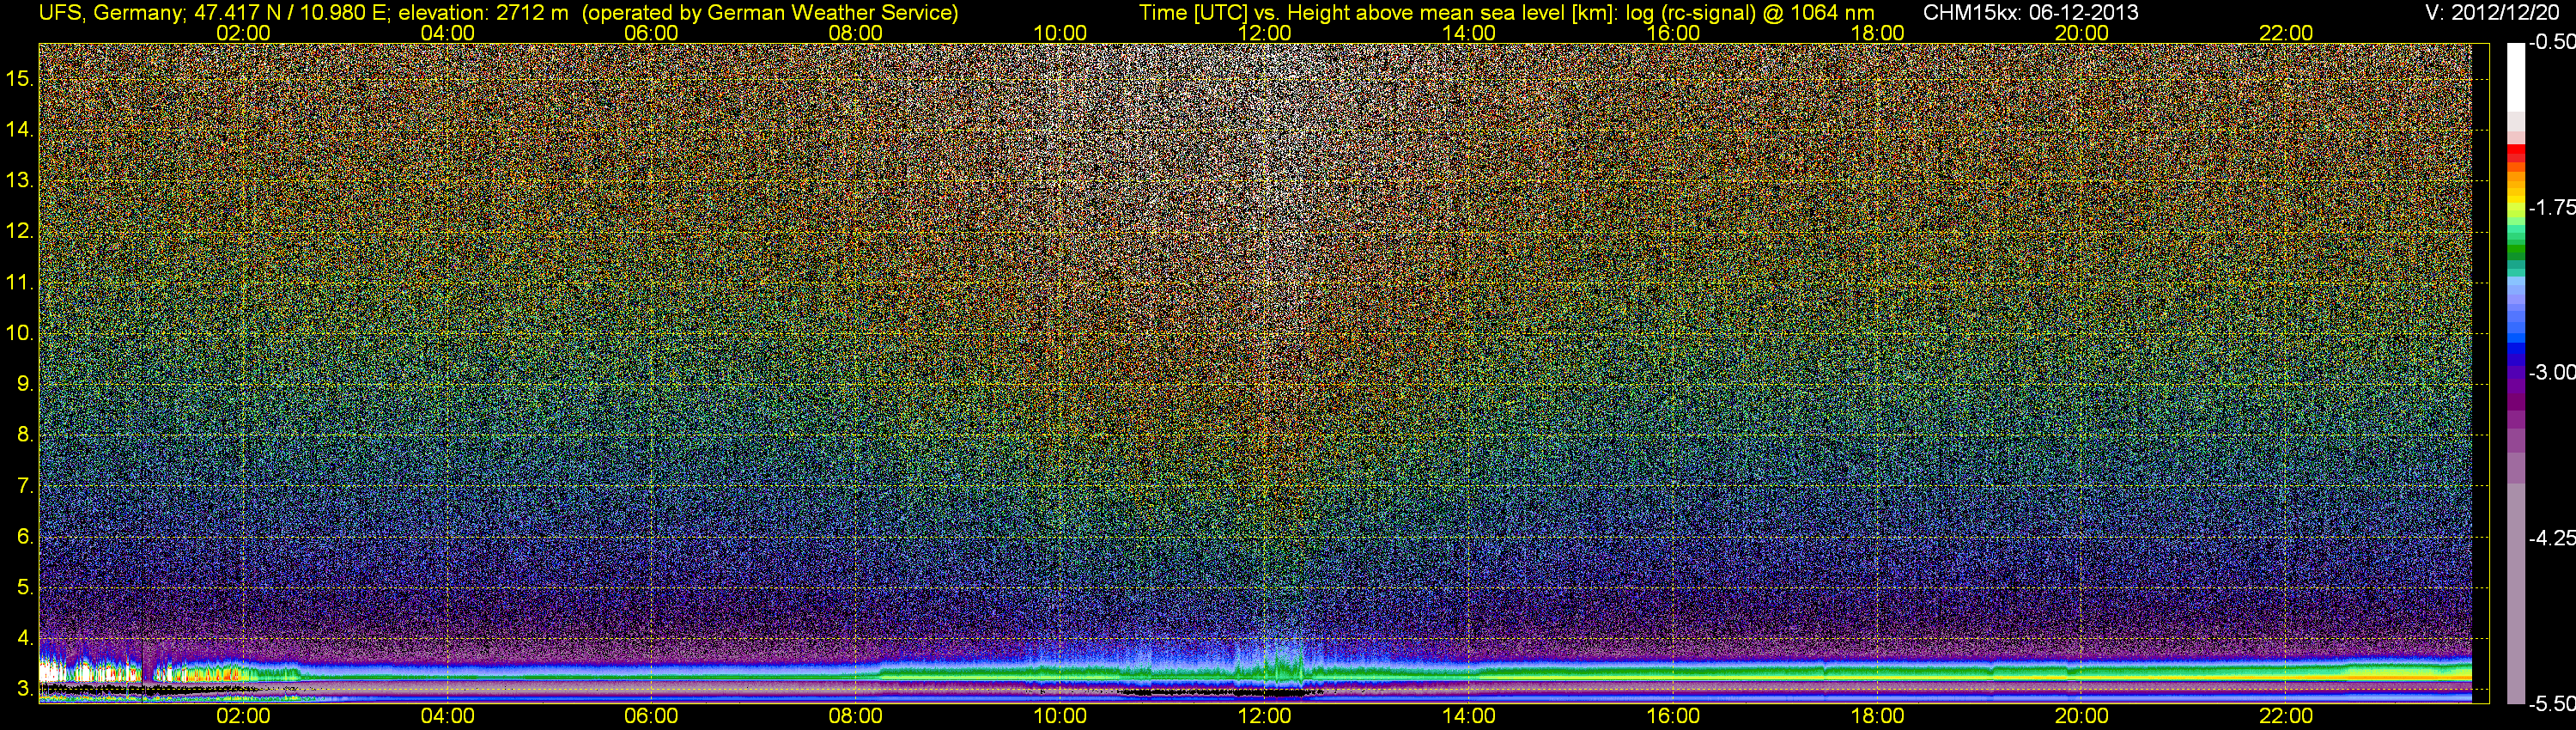
Task: Select the 10 km height axis label
Action: [x=18, y=333]
